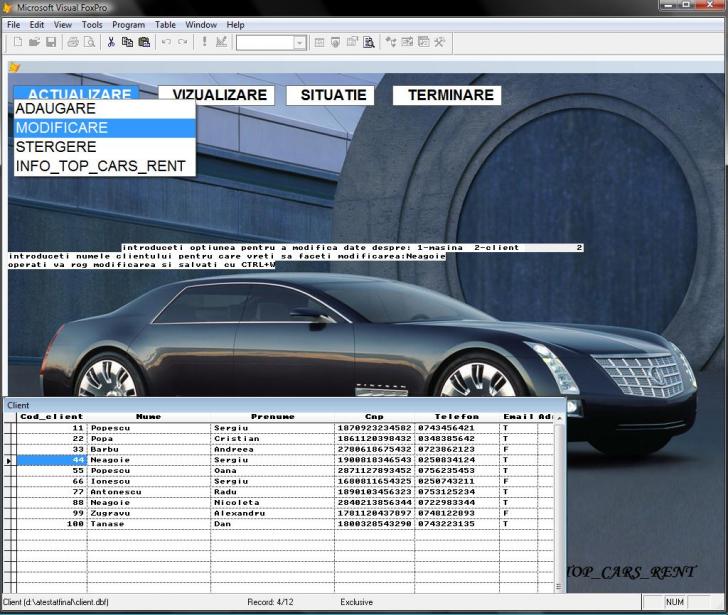Open the Program menu
The height and width of the screenshot is (615, 728).
click(129, 25)
